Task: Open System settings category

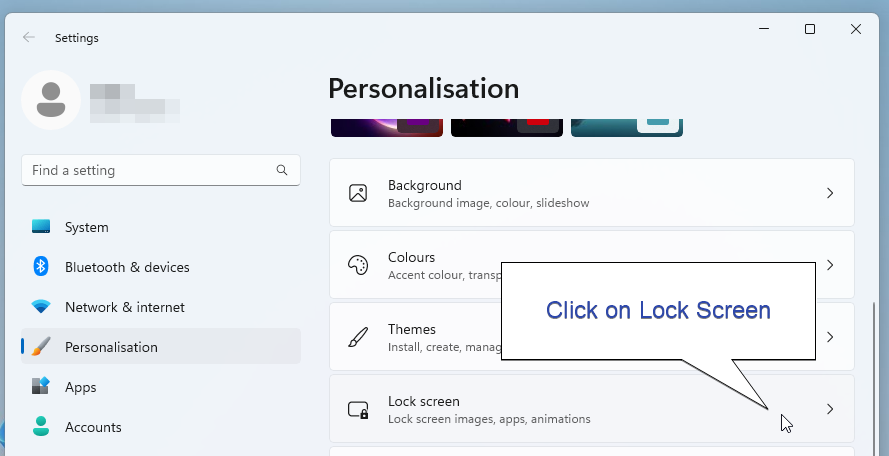Action: click(x=161, y=227)
